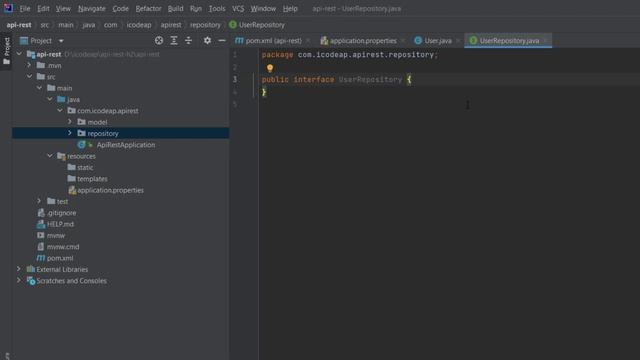The width and height of the screenshot is (640, 360).
Task: Click Scratches and Consoles icon
Action: click(x=31, y=281)
